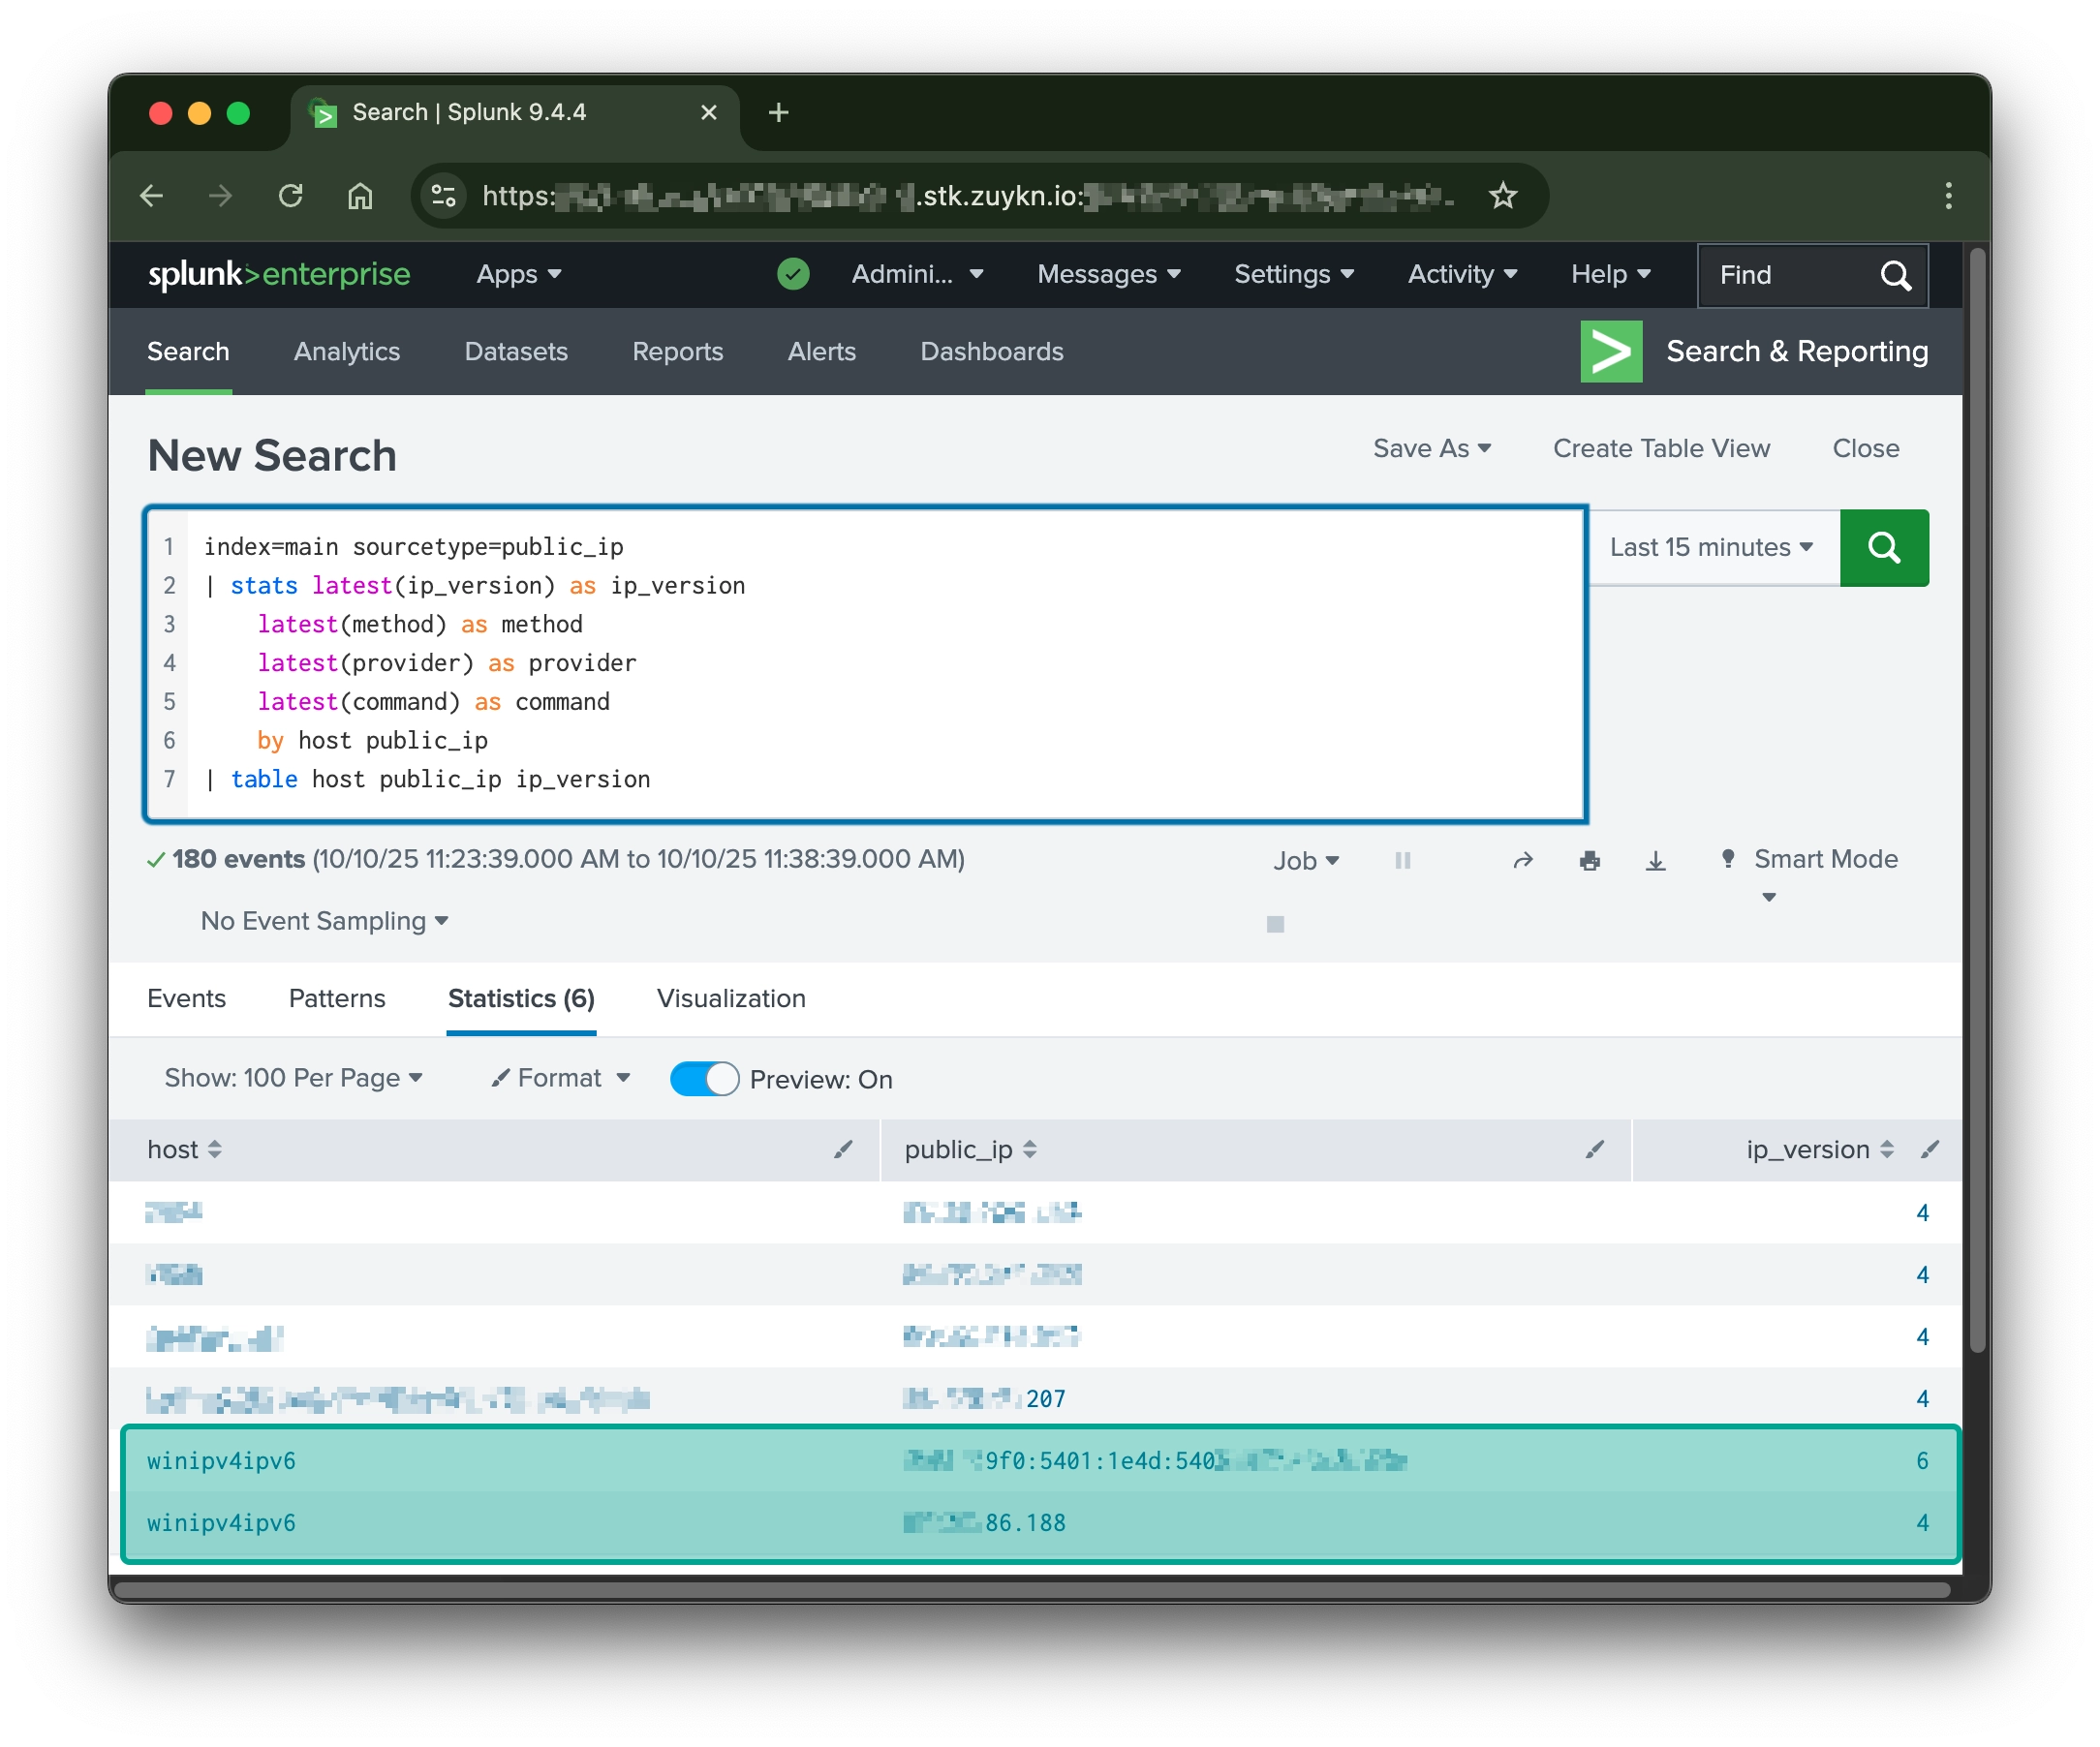This screenshot has width=2100, height=1747.
Task: Click pencil icon in host column header
Action: tap(843, 1149)
